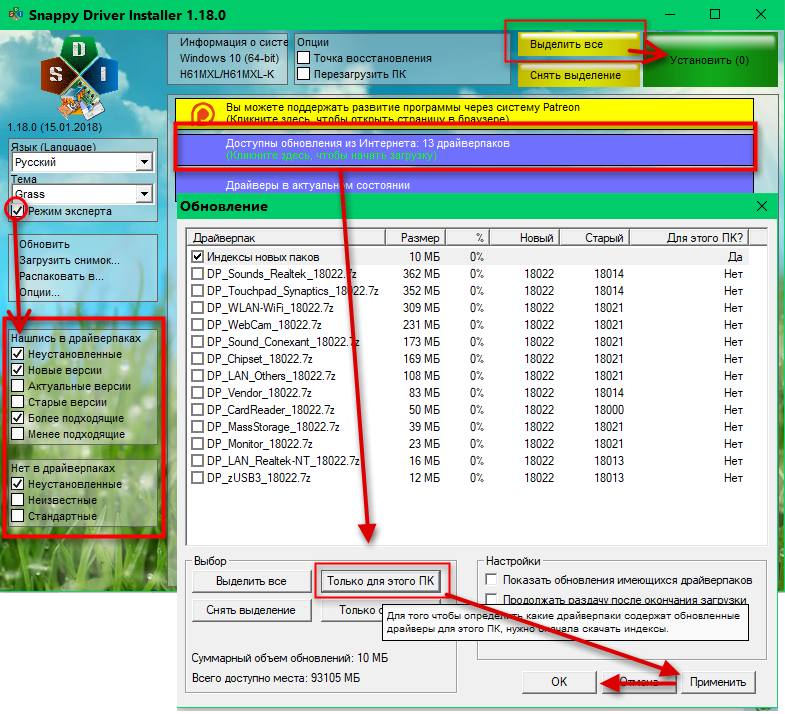Sort by Старый column header
Image resolution: width=785 pixels, height=714 pixels.
pos(594,238)
